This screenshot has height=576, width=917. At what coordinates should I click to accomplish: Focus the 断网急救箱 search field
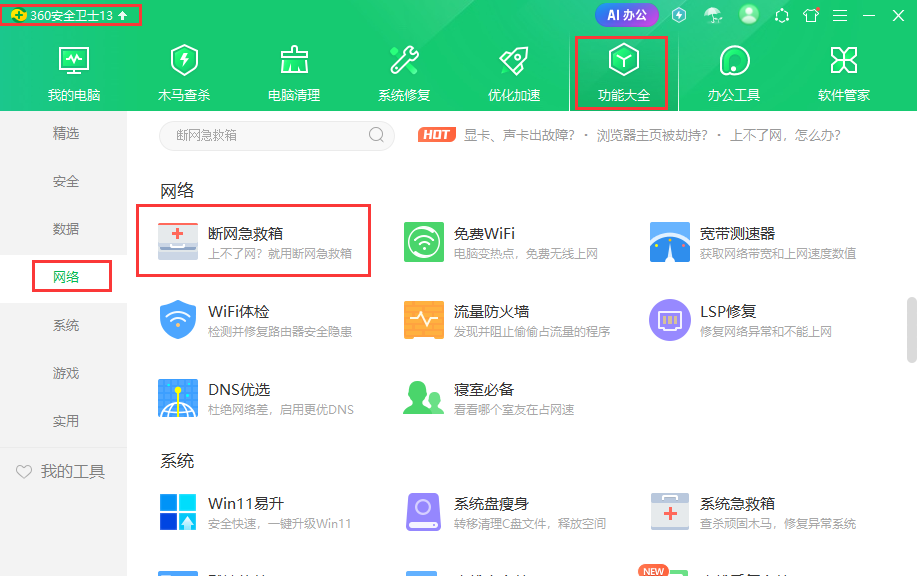[x=277, y=136]
